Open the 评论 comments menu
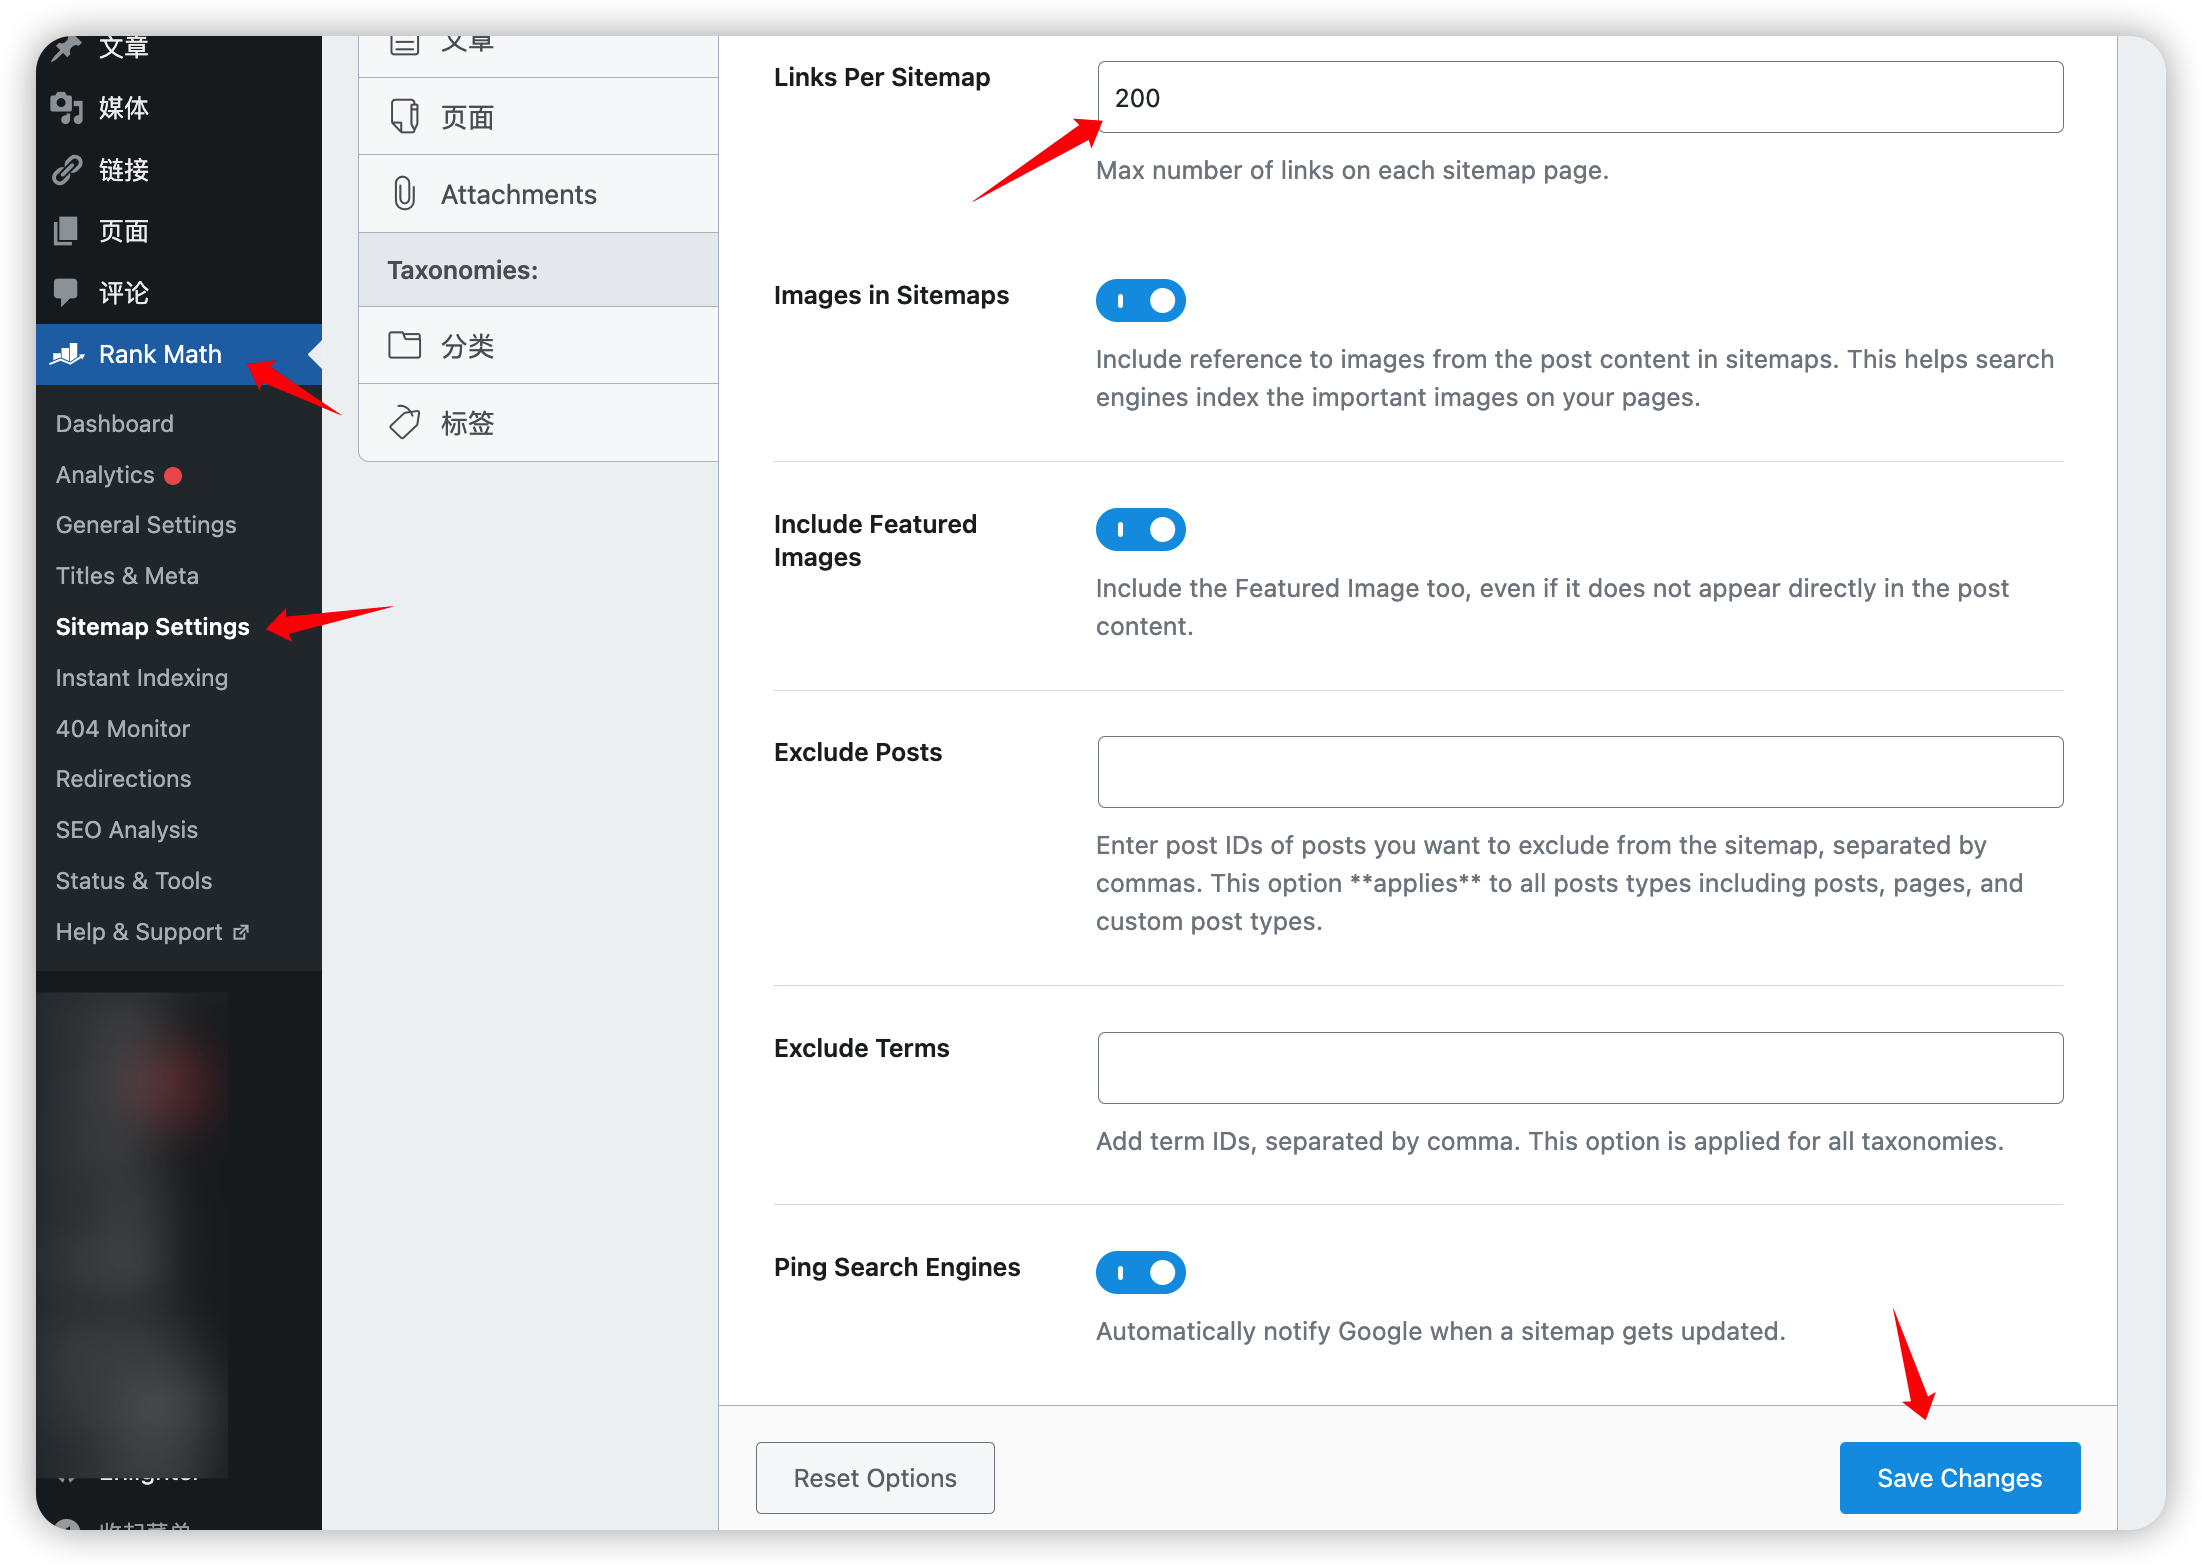 [x=179, y=292]
